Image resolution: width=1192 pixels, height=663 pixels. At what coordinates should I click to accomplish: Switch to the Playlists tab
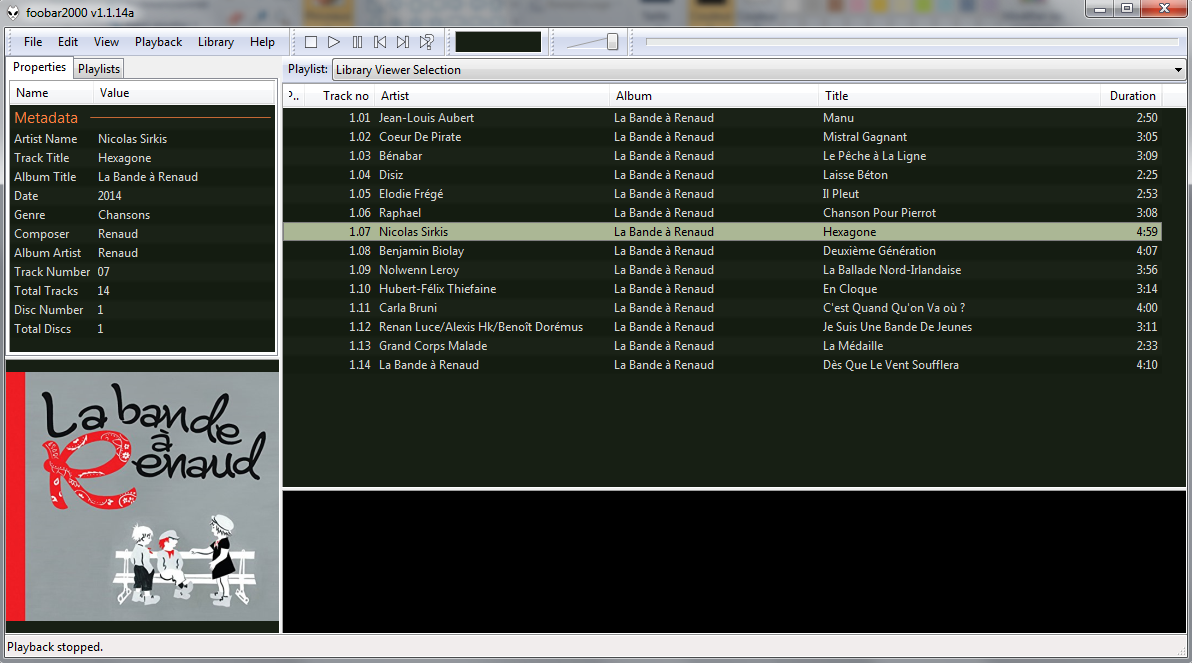pos(99,68)
